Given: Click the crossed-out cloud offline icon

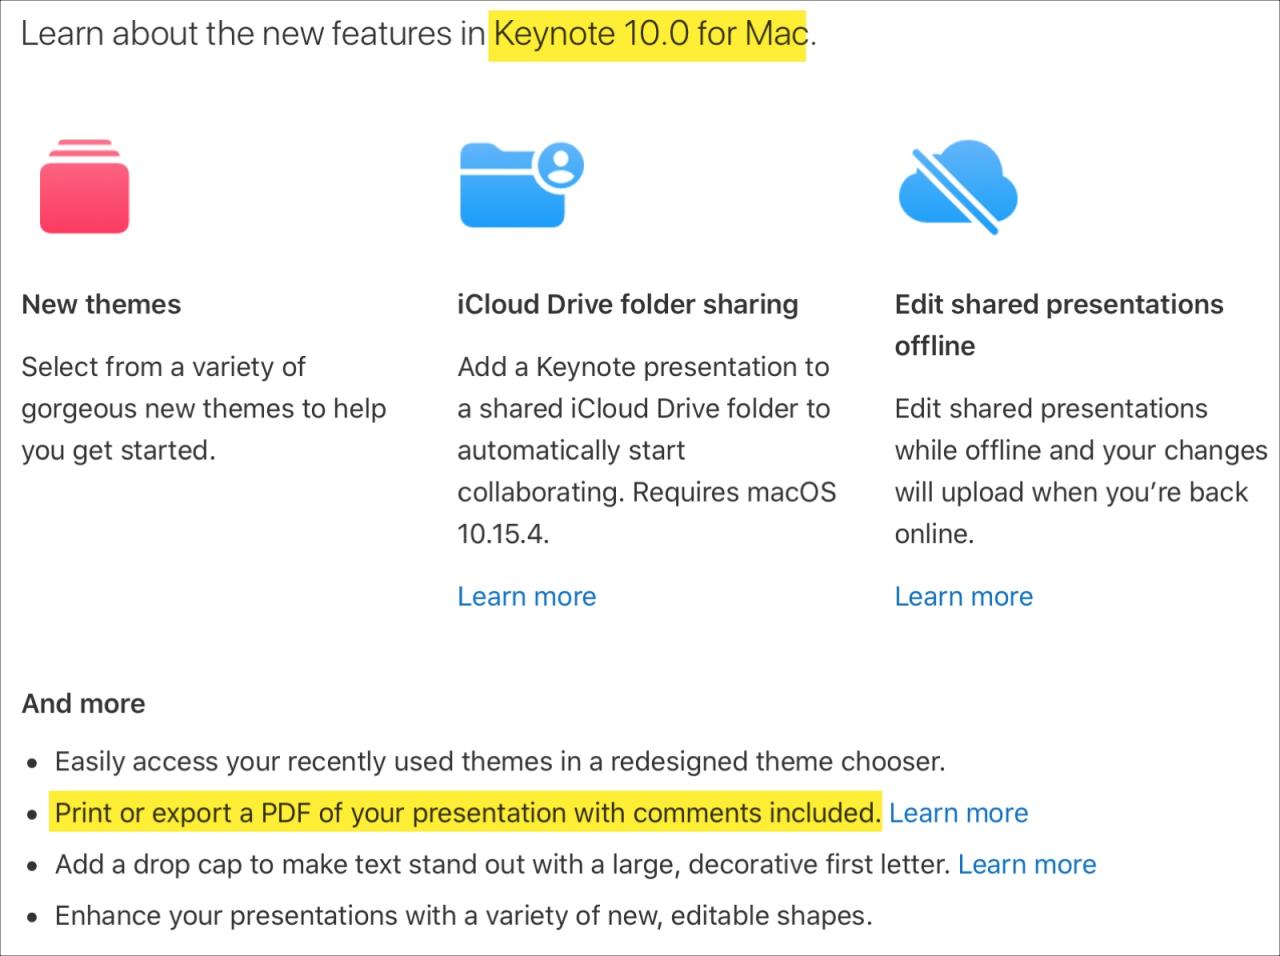Looking at the screenshot, I should click(x=958, y=186).
